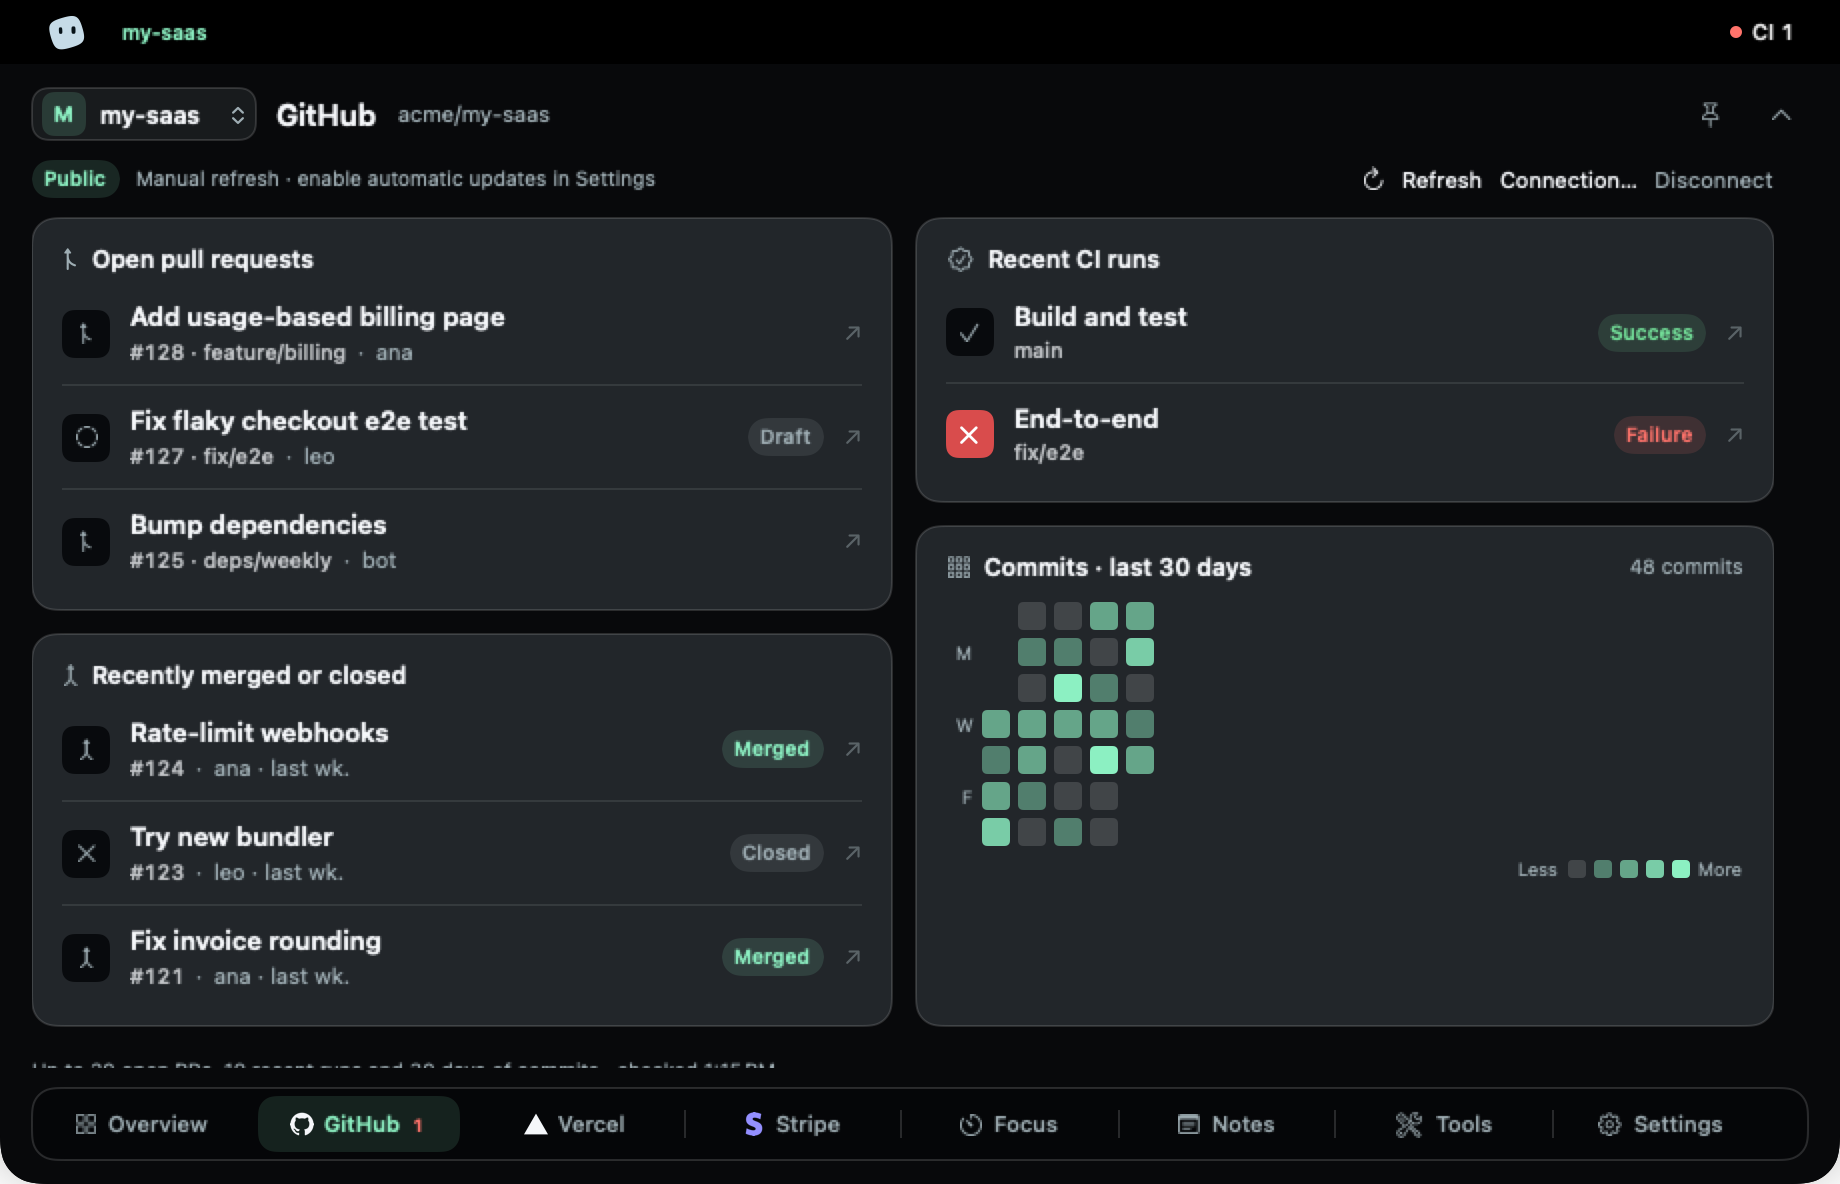Click the merge icon for Rate-limit webhooks

click(86, 749)
